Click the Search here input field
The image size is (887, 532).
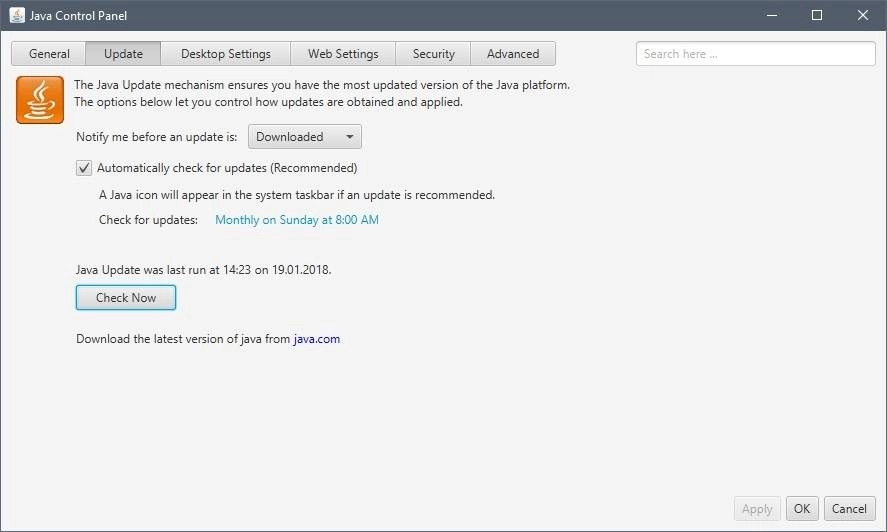click(x=756, y=54)
